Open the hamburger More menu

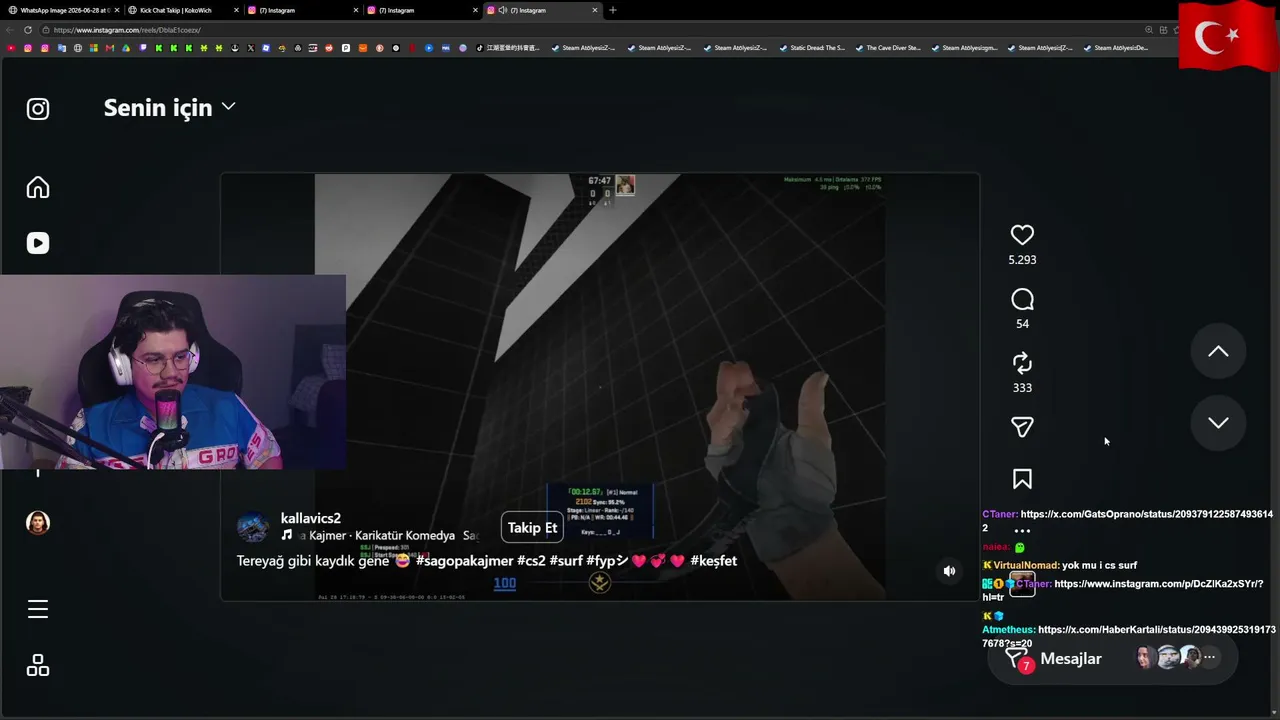(38, 609)
